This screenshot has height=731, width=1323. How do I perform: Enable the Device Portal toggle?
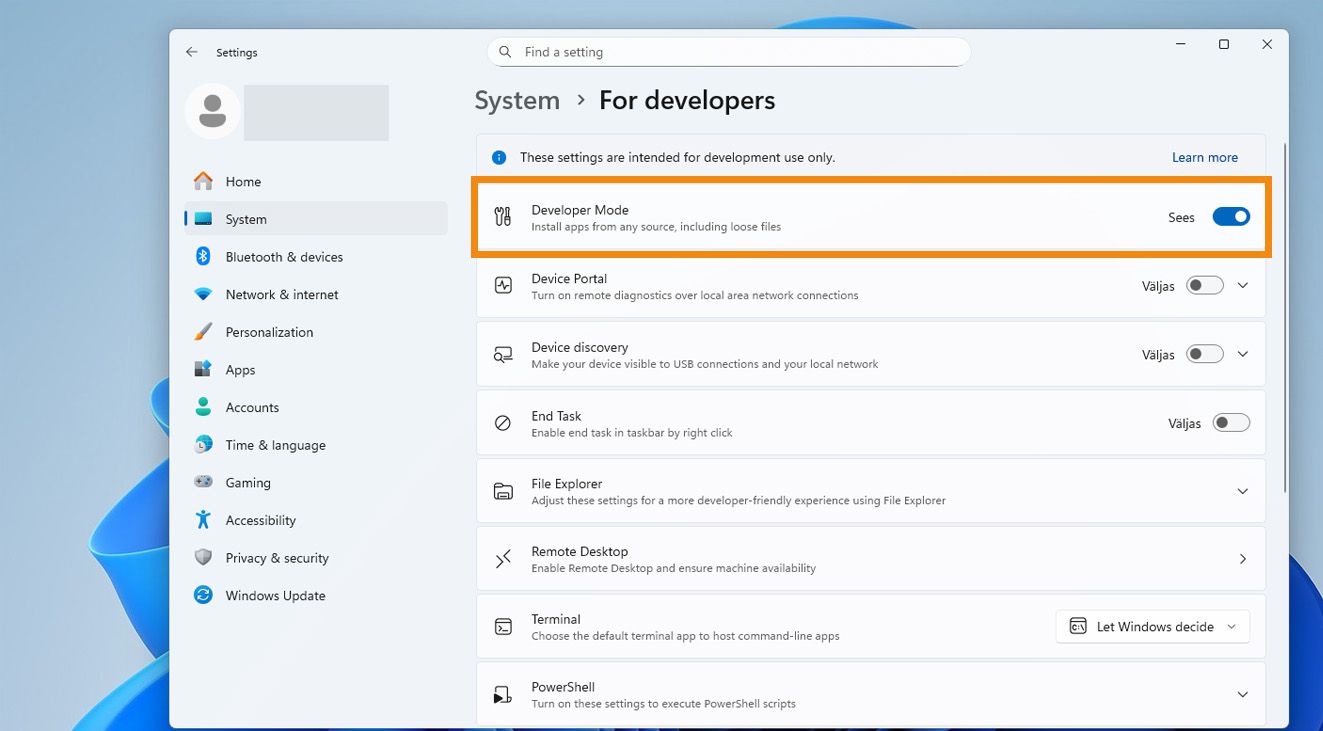[1204, 286]
